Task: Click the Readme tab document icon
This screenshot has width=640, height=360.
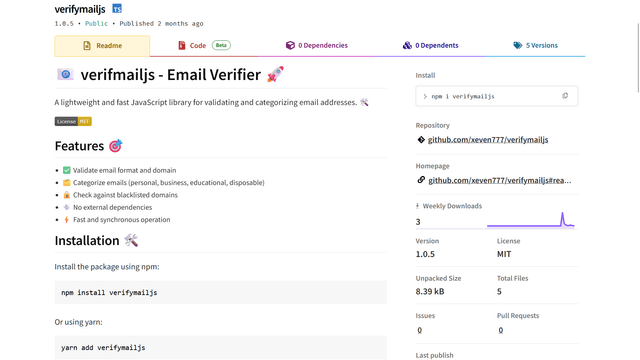Action: [x=87, y=46]
